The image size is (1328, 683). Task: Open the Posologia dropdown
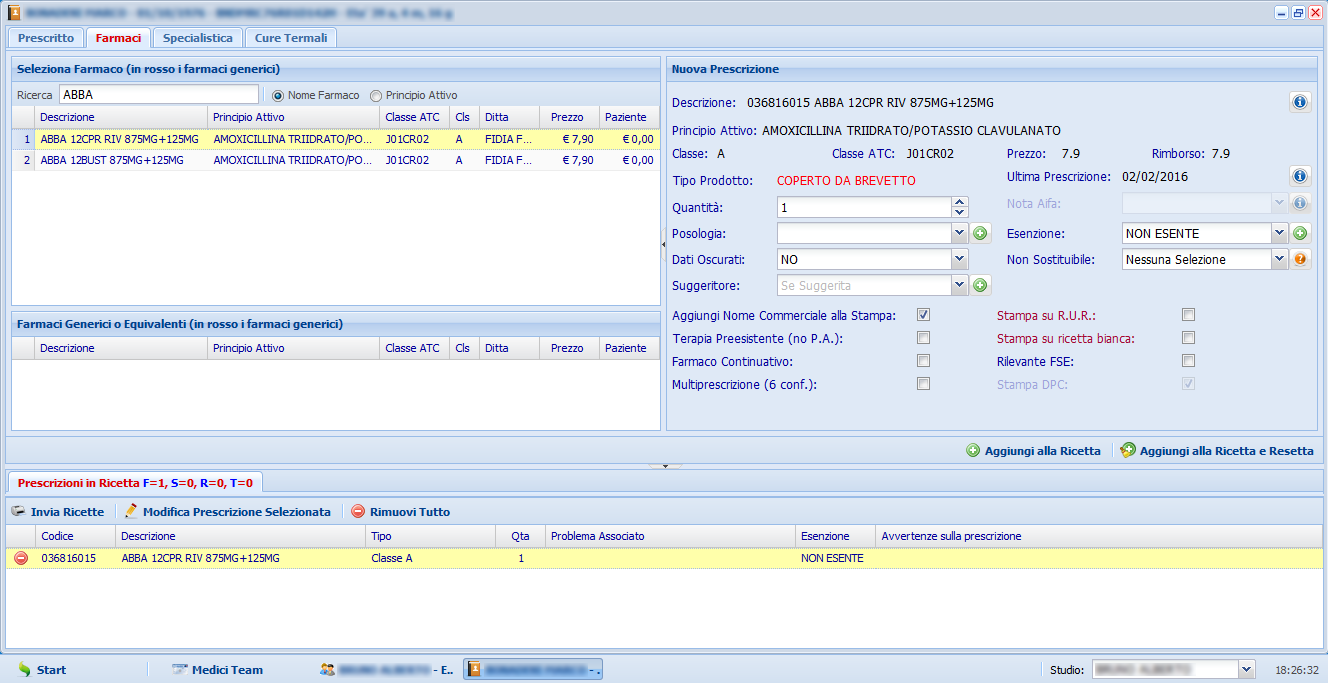point(960,233)
